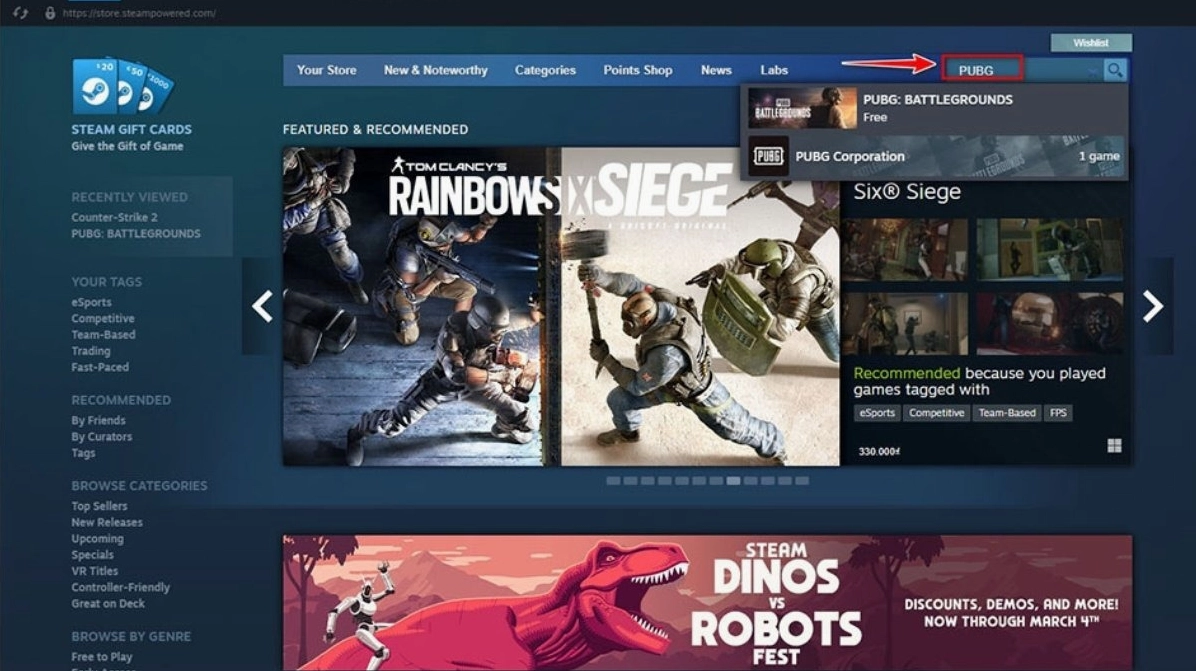Click the Wishlist button

click(1090, 42)
